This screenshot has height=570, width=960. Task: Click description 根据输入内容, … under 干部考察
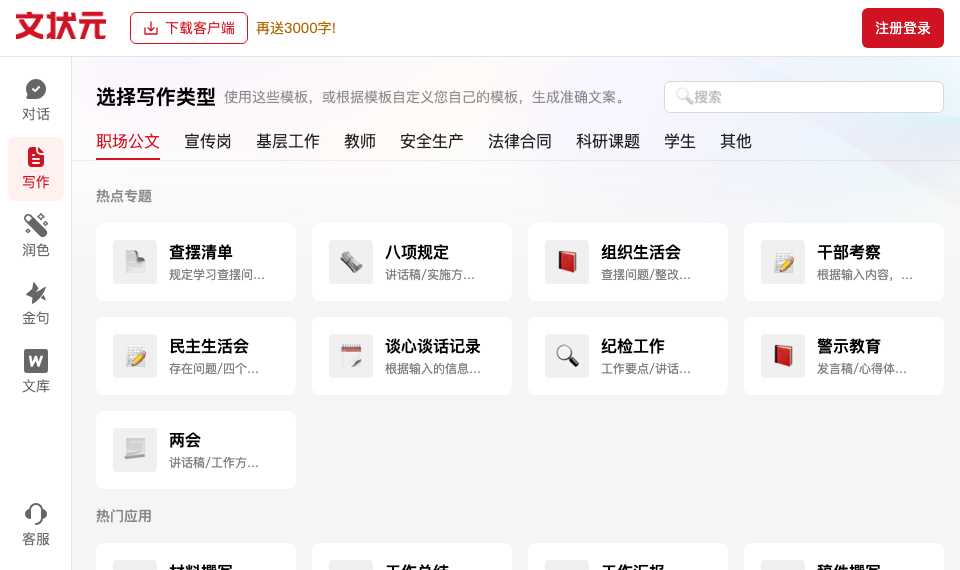click(864, 275)
